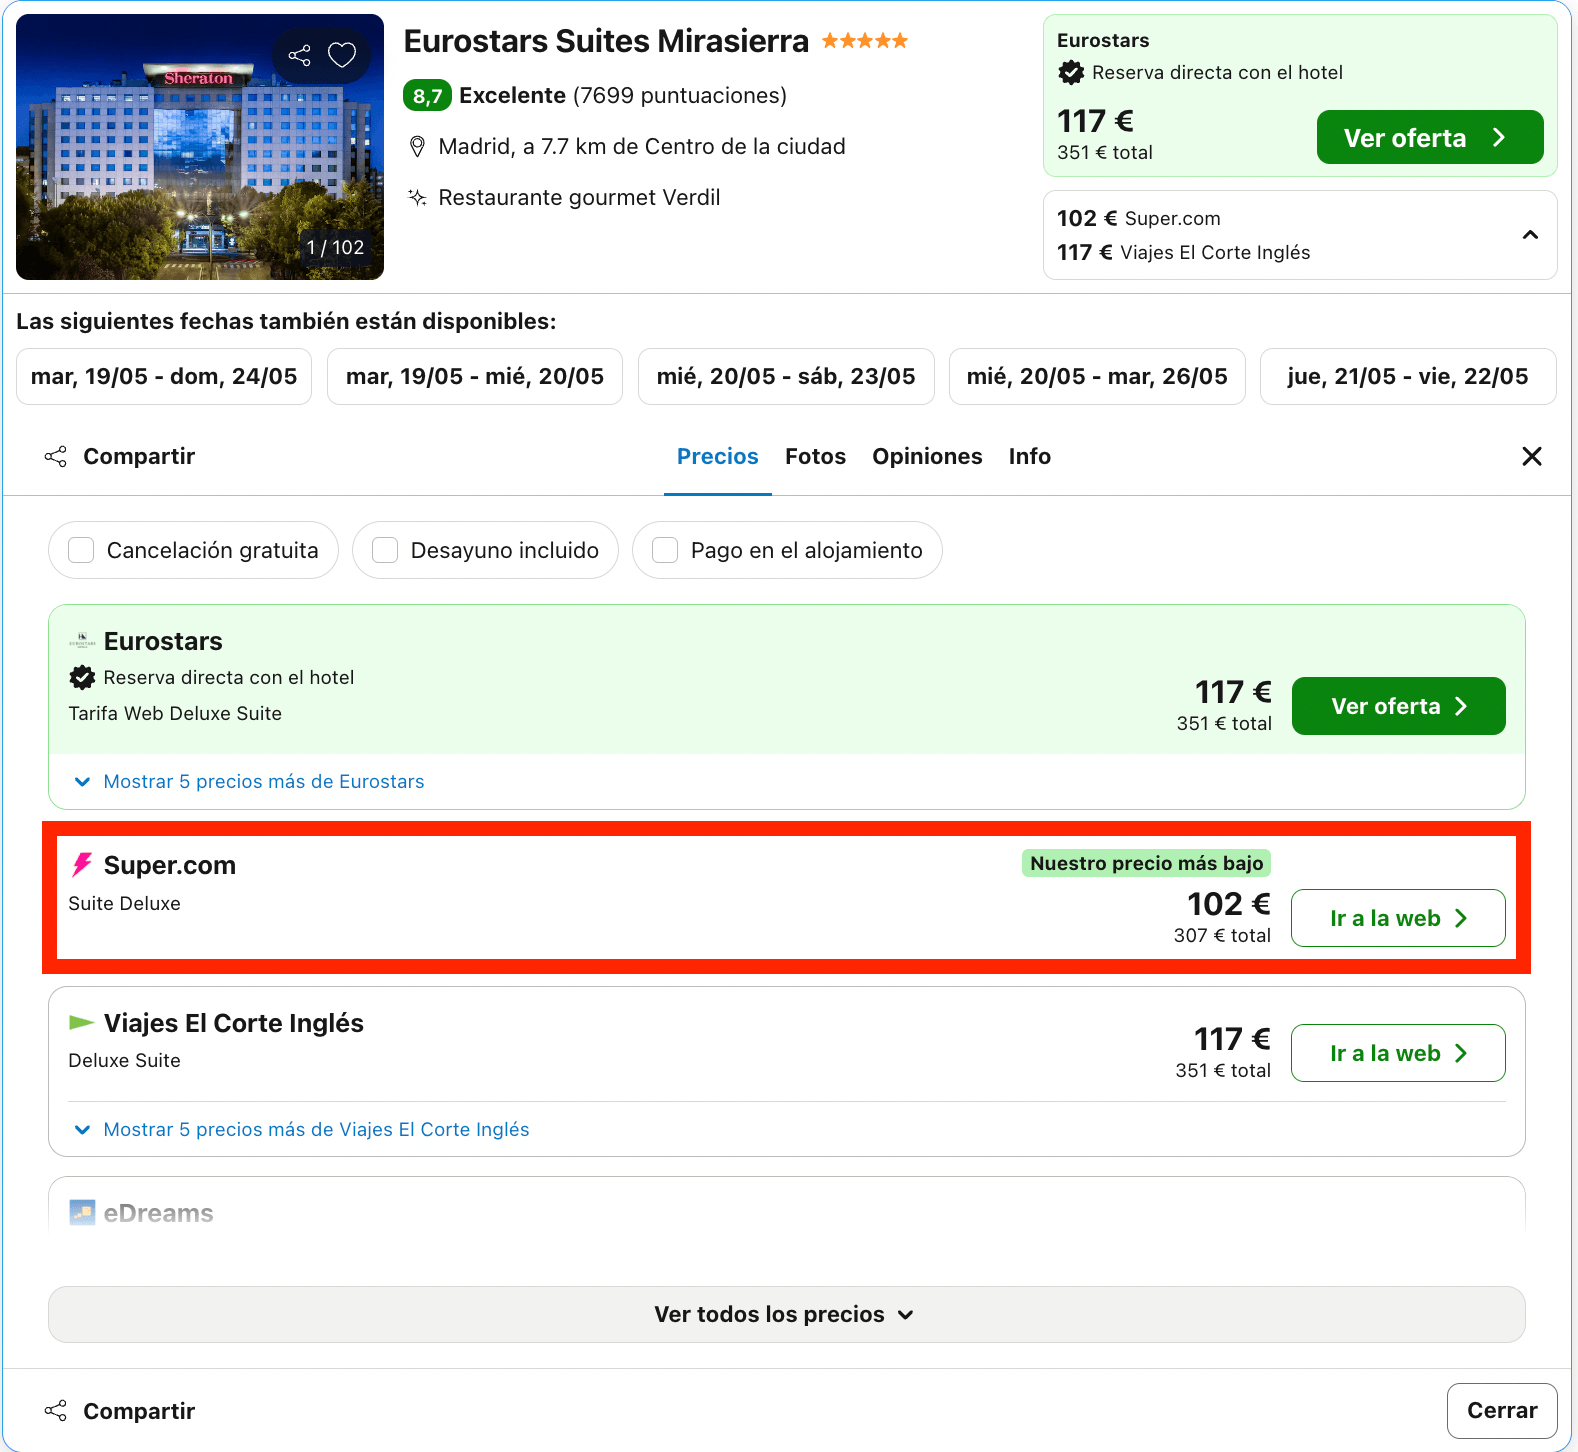The height and width of the screenshot is (1452, 1578).
Task: Collapse the Super.com and Corte Inglés price summary
Action: pyautogui.click(x=1530, y=235)
